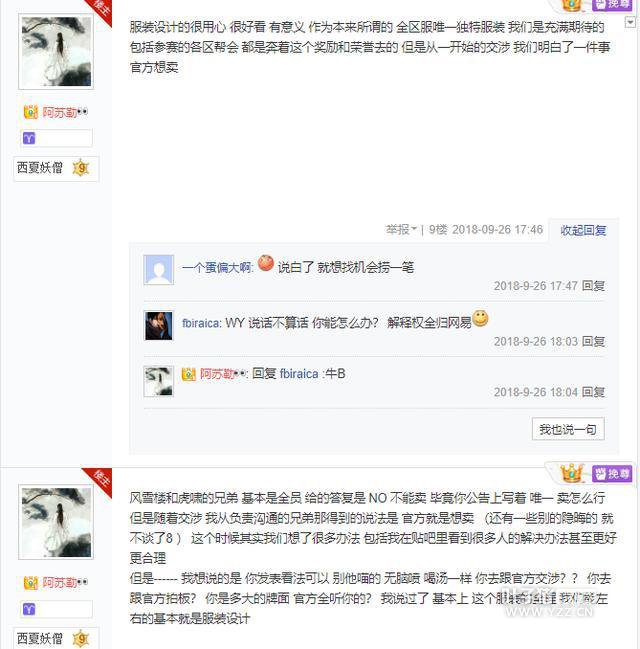Click the level 9 star badge in first post
The image size is (640, 649).
81,168
